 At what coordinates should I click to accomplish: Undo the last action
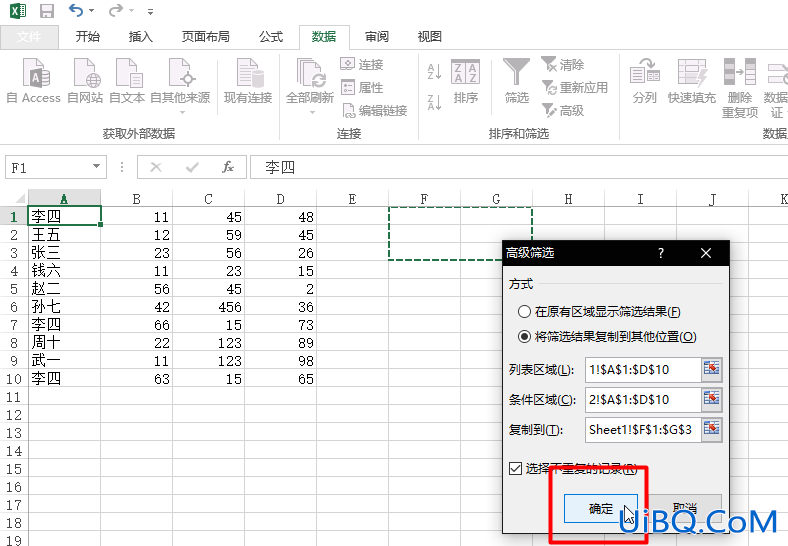[76, 10]
